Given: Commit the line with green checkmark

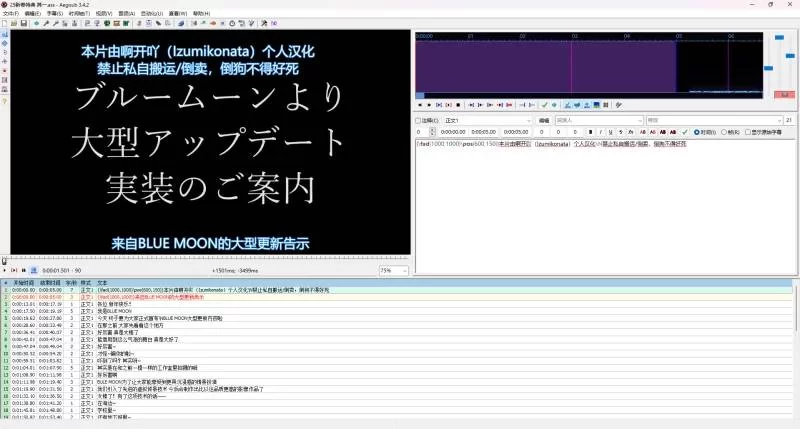Looking at the screenshot, I should click(685, 132).
